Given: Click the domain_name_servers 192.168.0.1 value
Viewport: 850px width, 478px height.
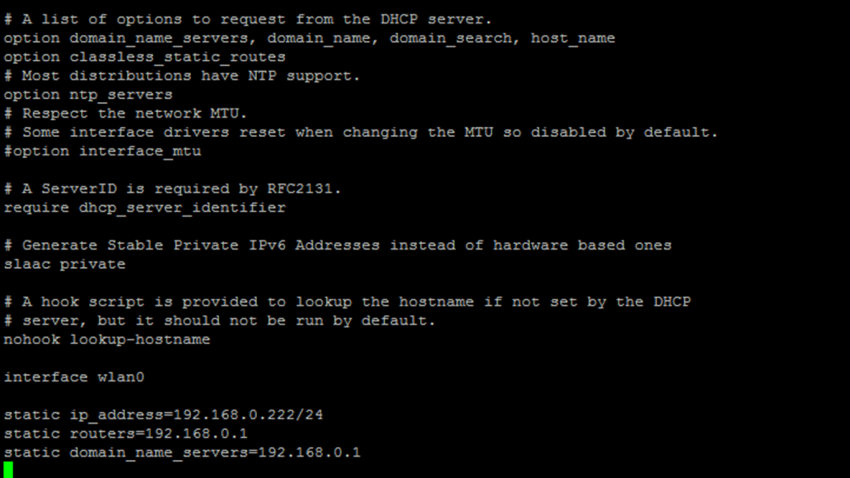Looking at the screenshot, I should pos(310,453).
